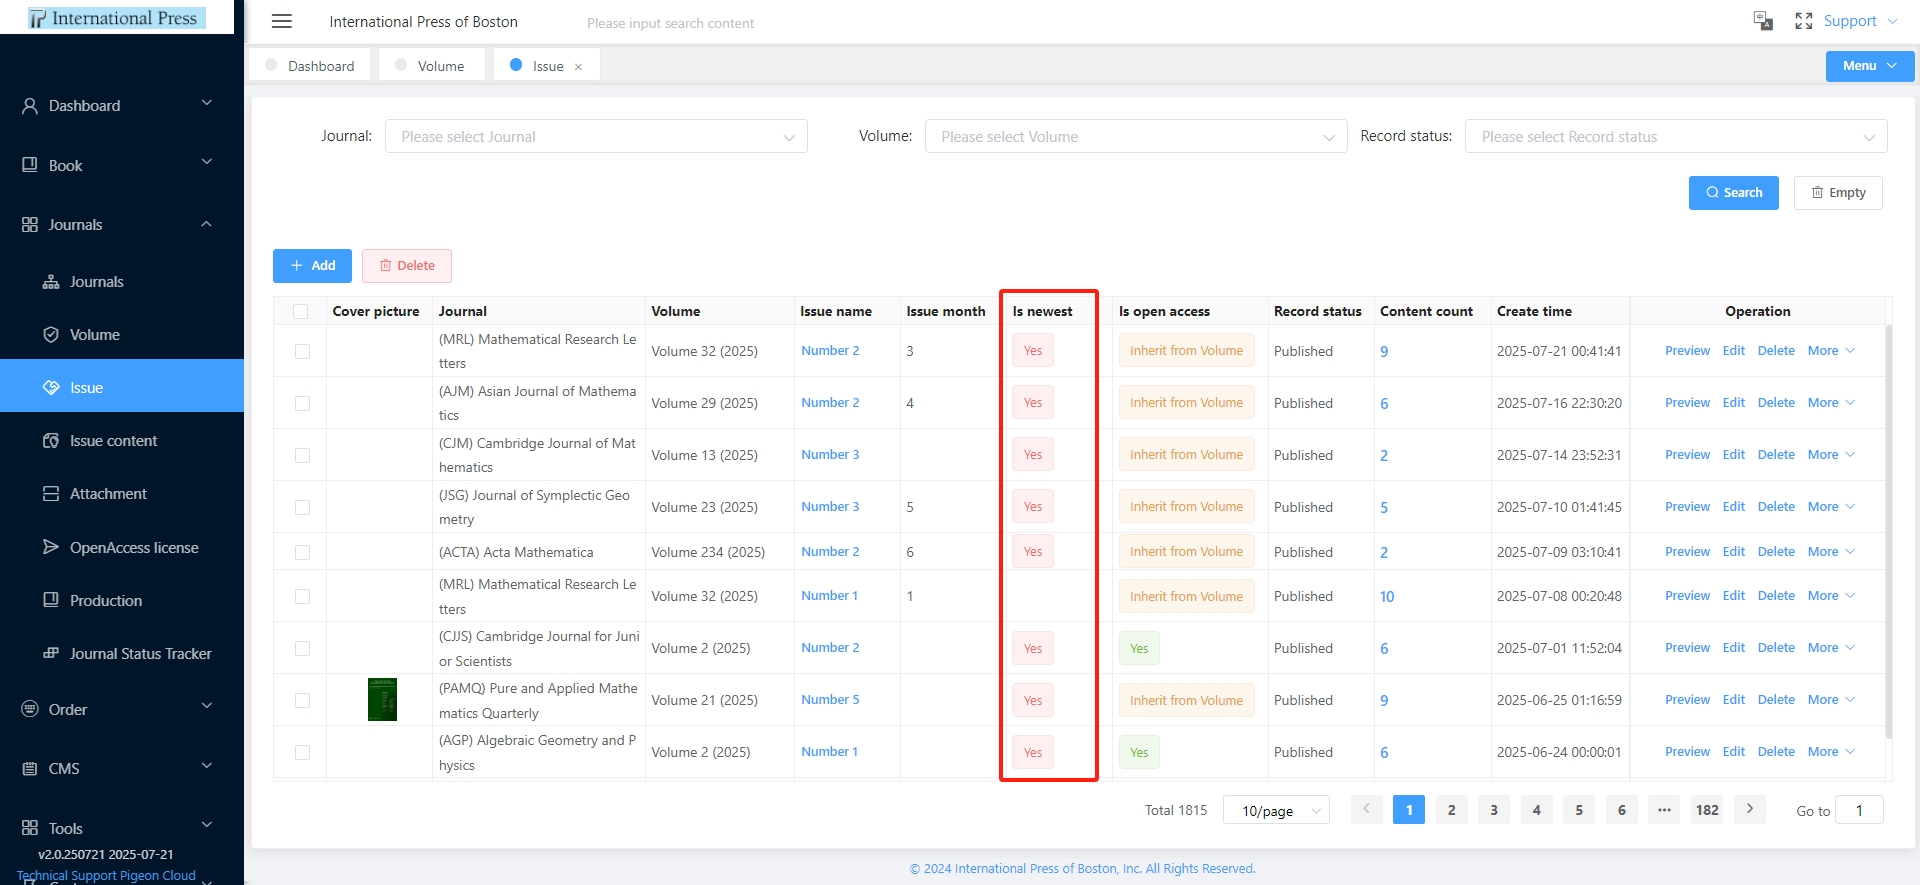Open the Volume select dropdown

pos(1136,136)
